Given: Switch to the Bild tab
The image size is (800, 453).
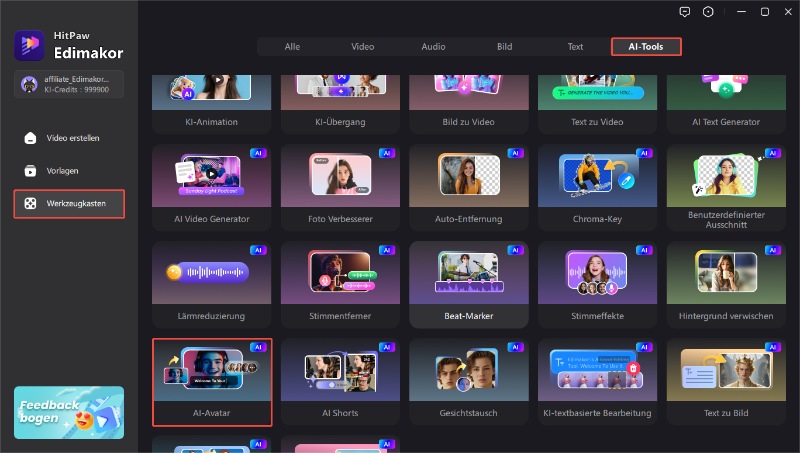Looking at the screenshot, I should click(504, 46).
